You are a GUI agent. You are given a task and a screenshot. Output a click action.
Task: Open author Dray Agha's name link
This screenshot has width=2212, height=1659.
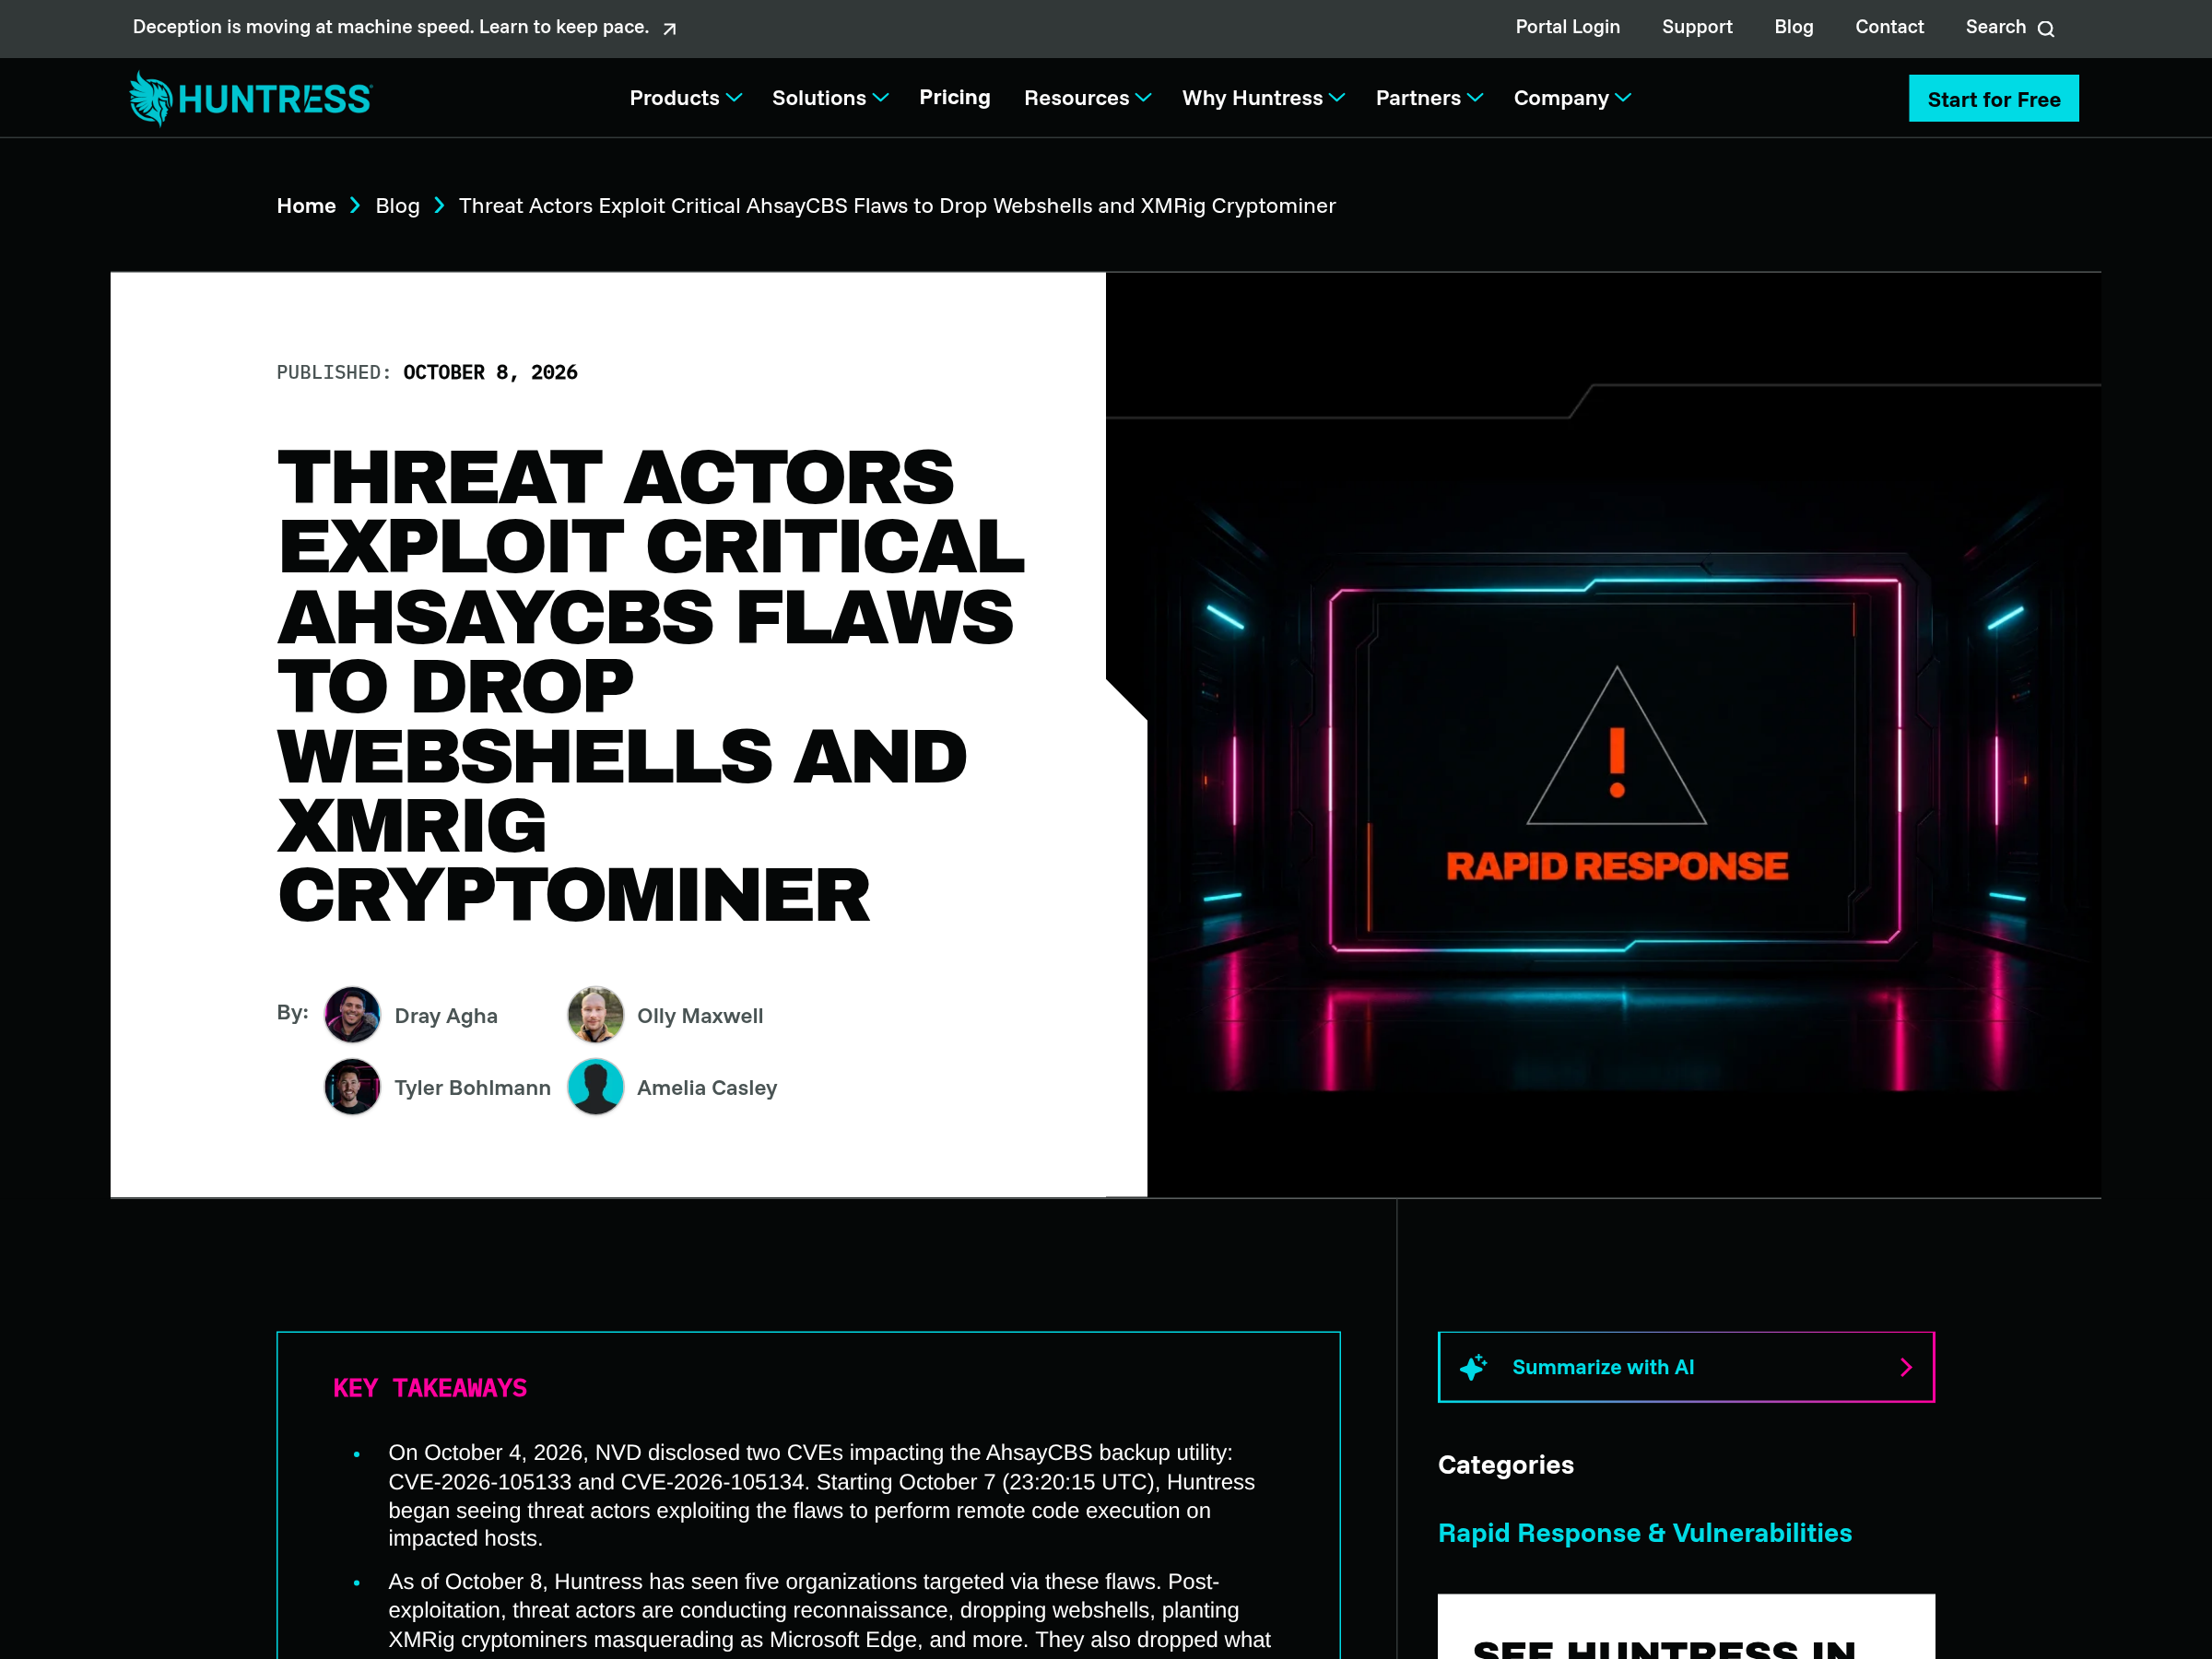coord(445,1015)
